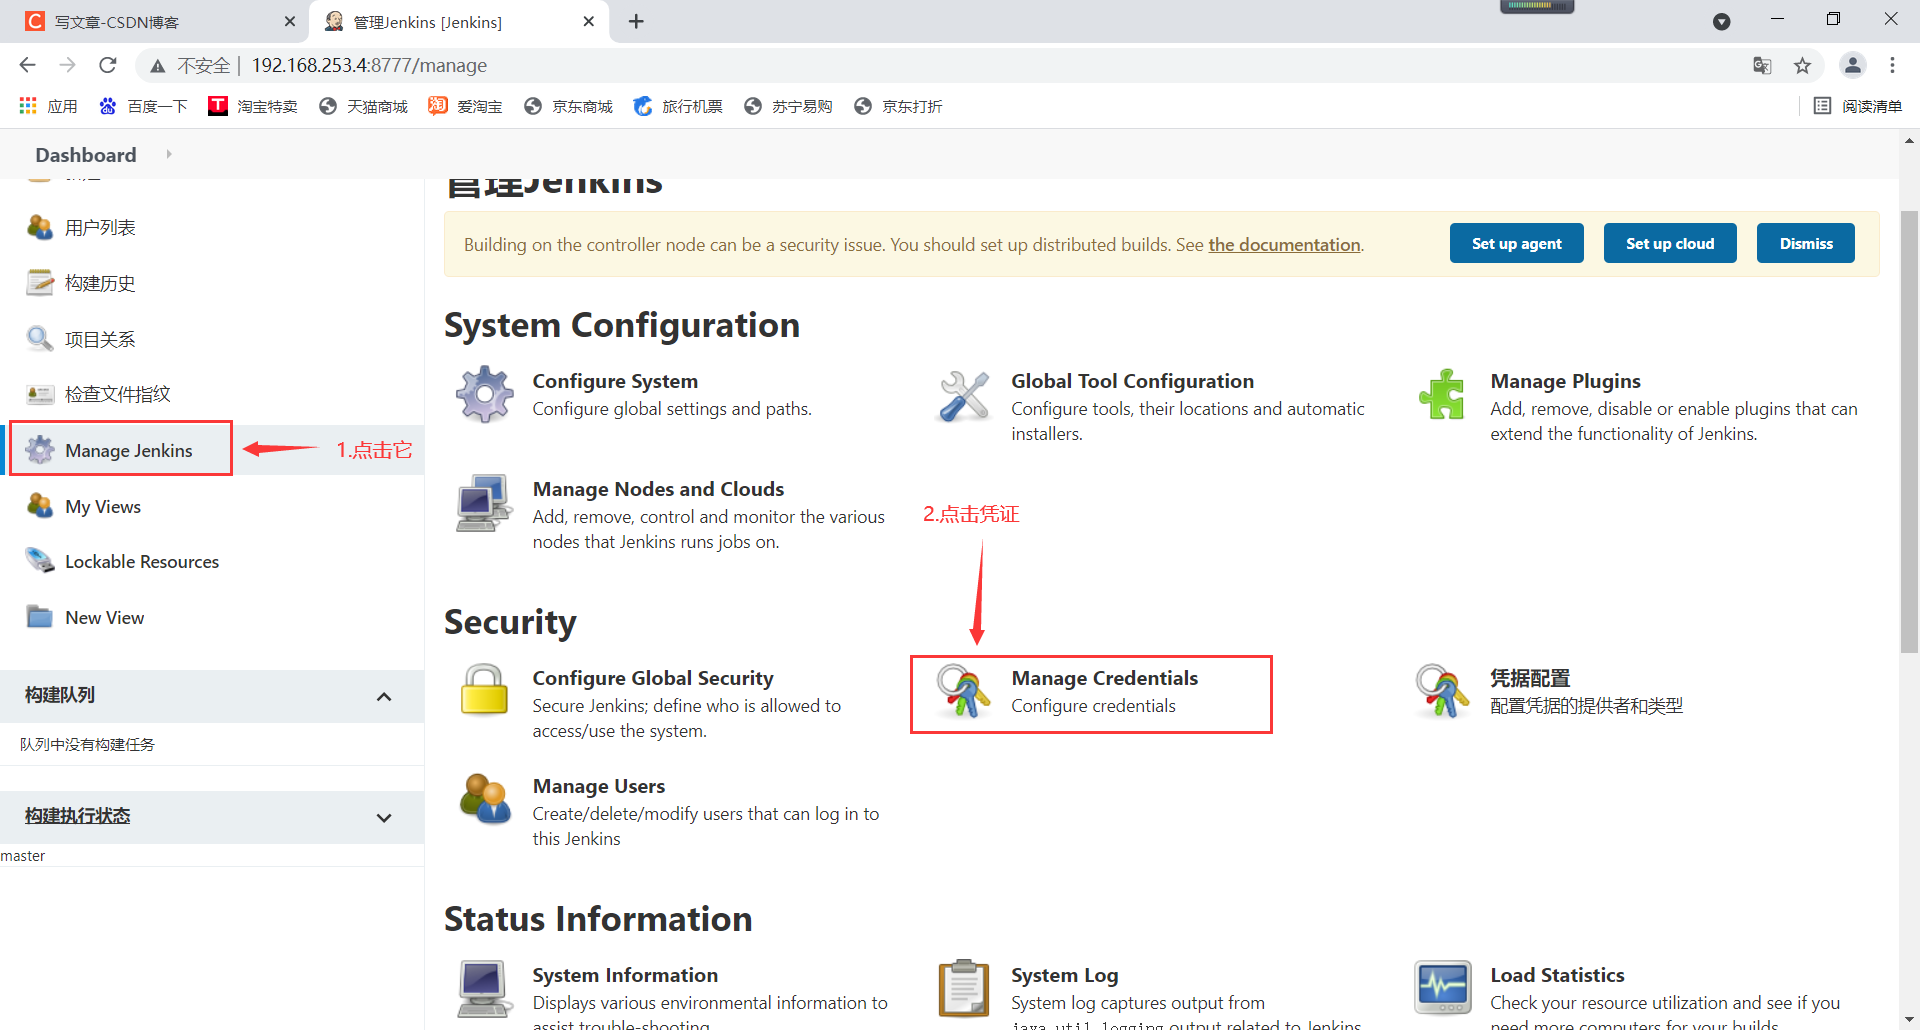This screenshot has width=1920, height=1030.
Task: Open the 淘宝特卖 bookmark
Action: pyautogui.click(x=253, y=106)
